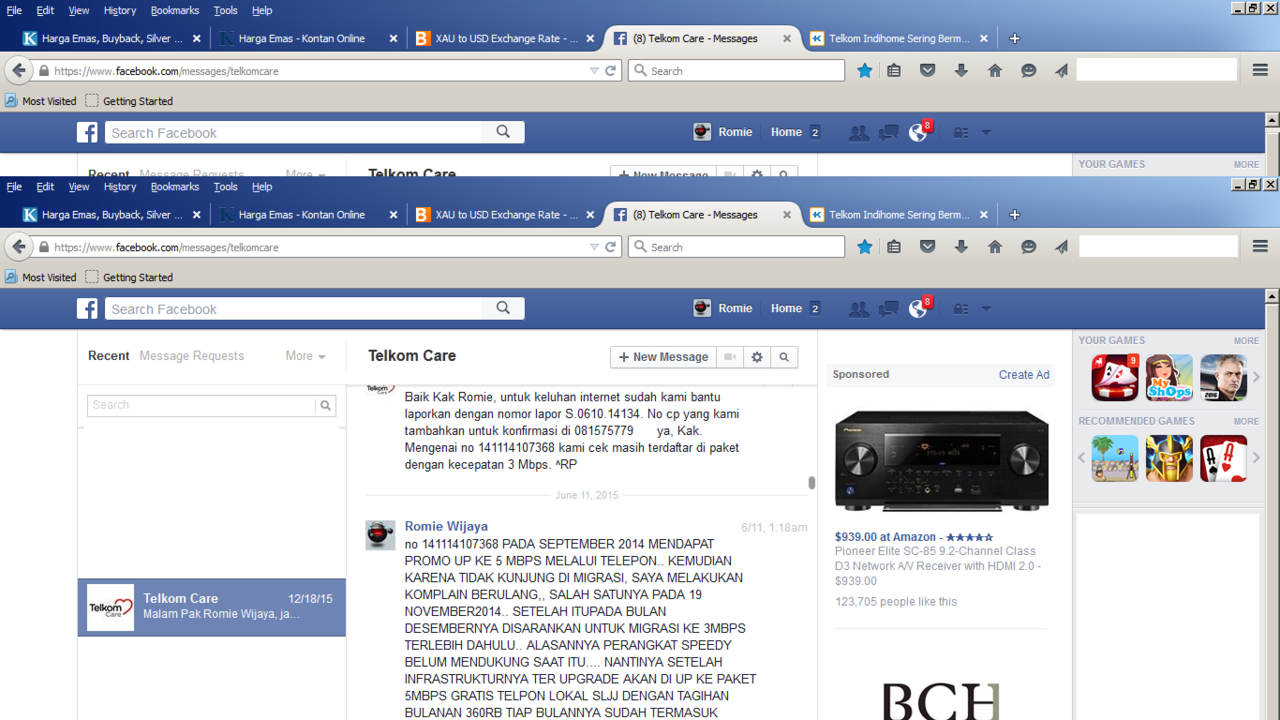Launch the poker chips game in Your Games

[x=1115, y=377]
